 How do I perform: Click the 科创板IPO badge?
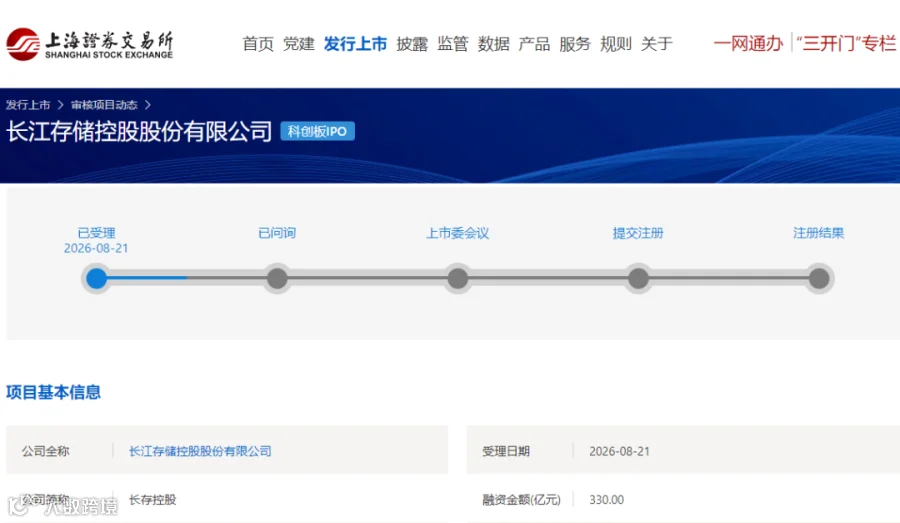tap(317, 131)
